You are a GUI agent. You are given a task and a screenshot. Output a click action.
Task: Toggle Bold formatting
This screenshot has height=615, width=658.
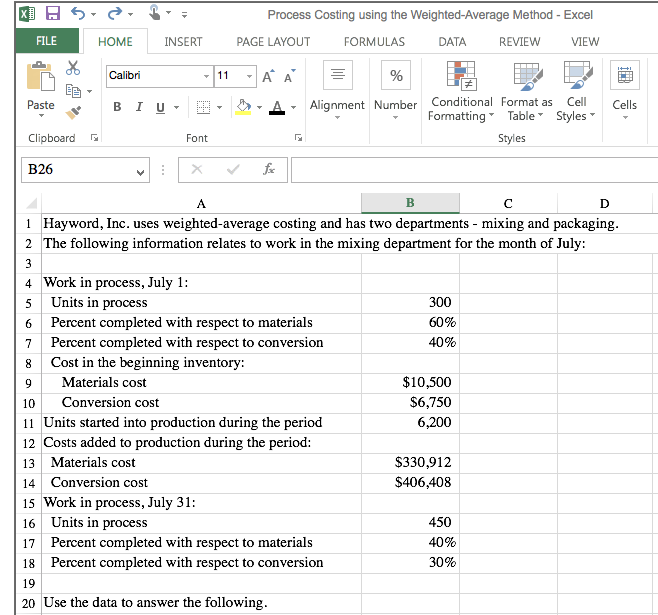(118, 107)
